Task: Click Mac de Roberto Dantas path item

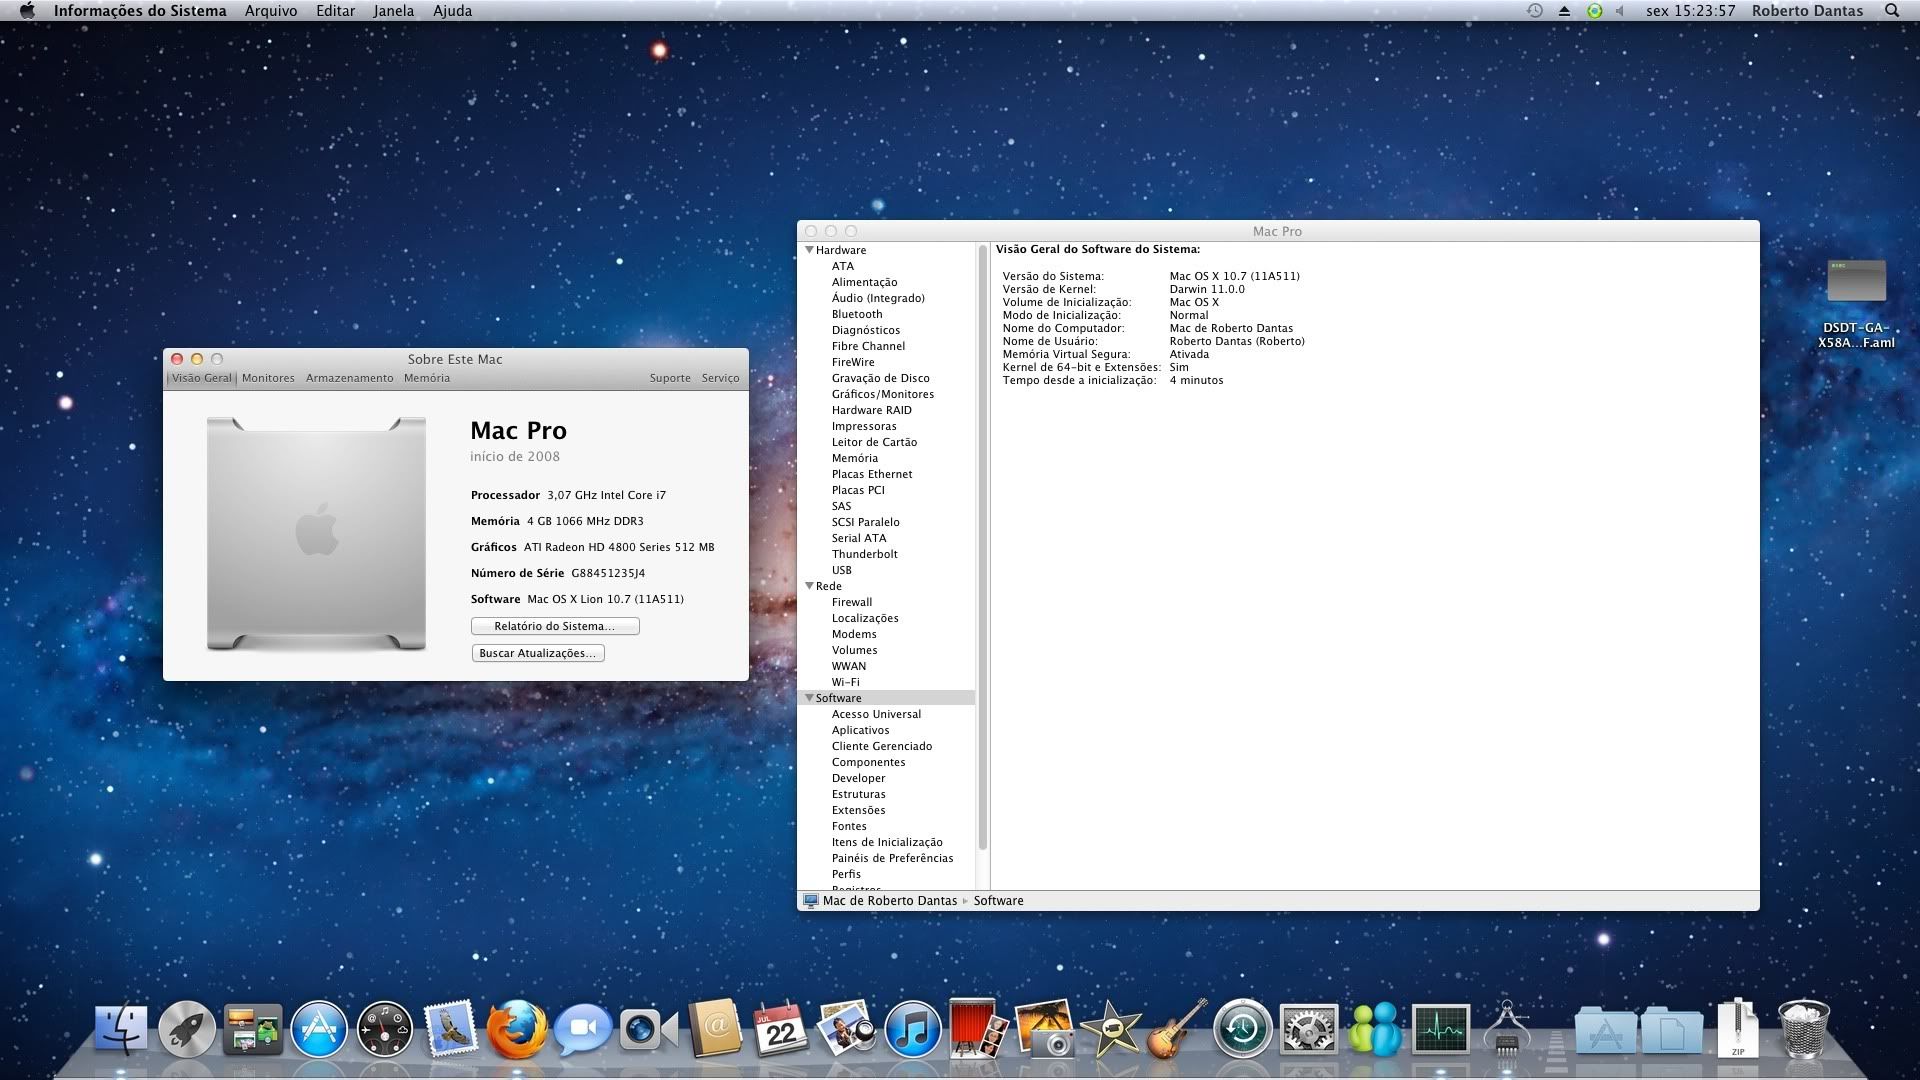Action: coord(881,901)
